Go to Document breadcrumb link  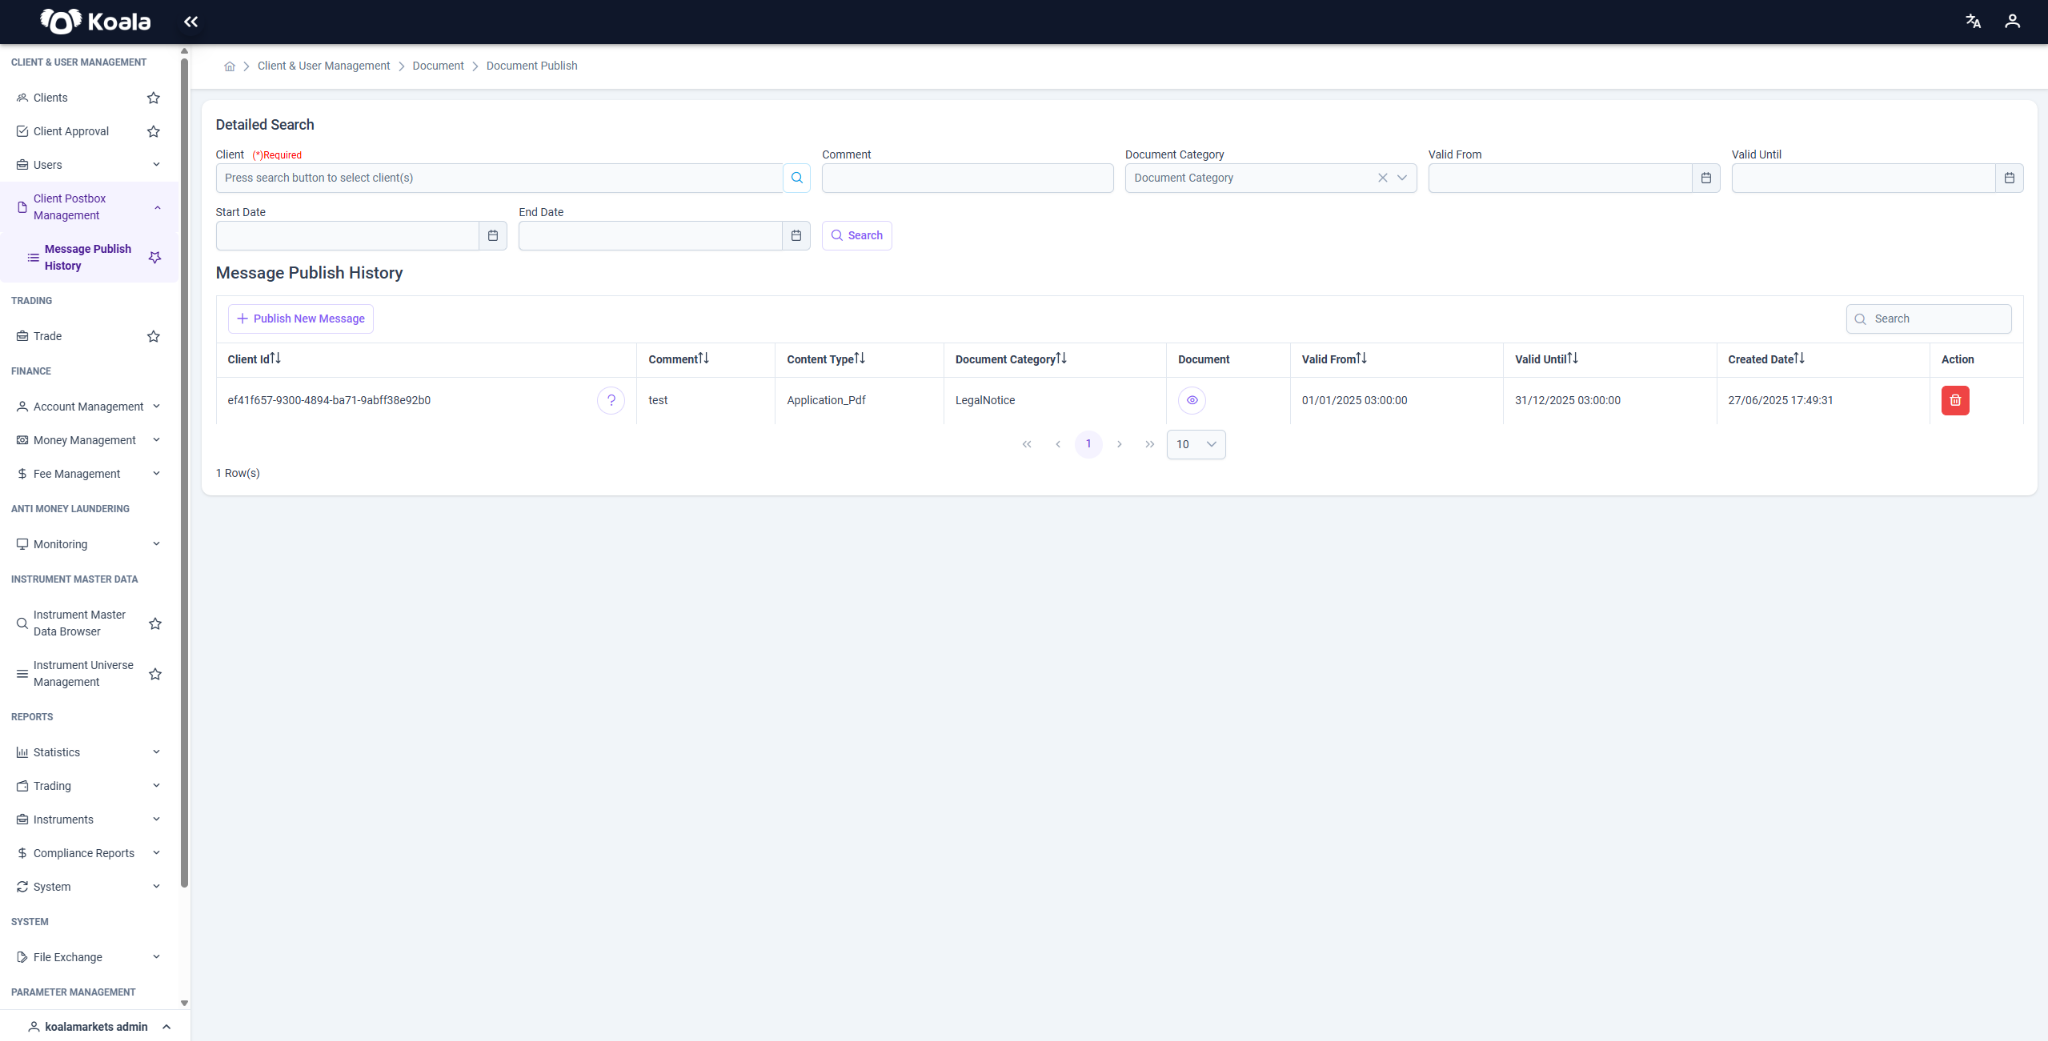point(438,66)
